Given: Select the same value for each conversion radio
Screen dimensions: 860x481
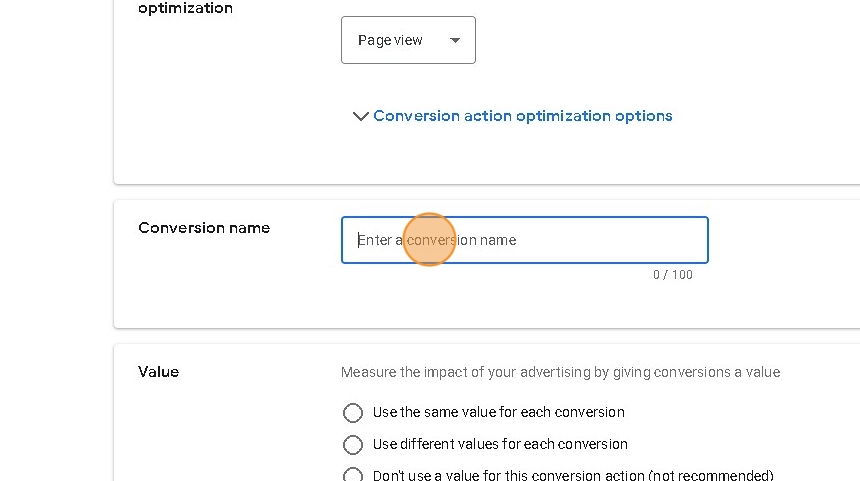Looking at the screenshot, I should click(x=352, y=413).
